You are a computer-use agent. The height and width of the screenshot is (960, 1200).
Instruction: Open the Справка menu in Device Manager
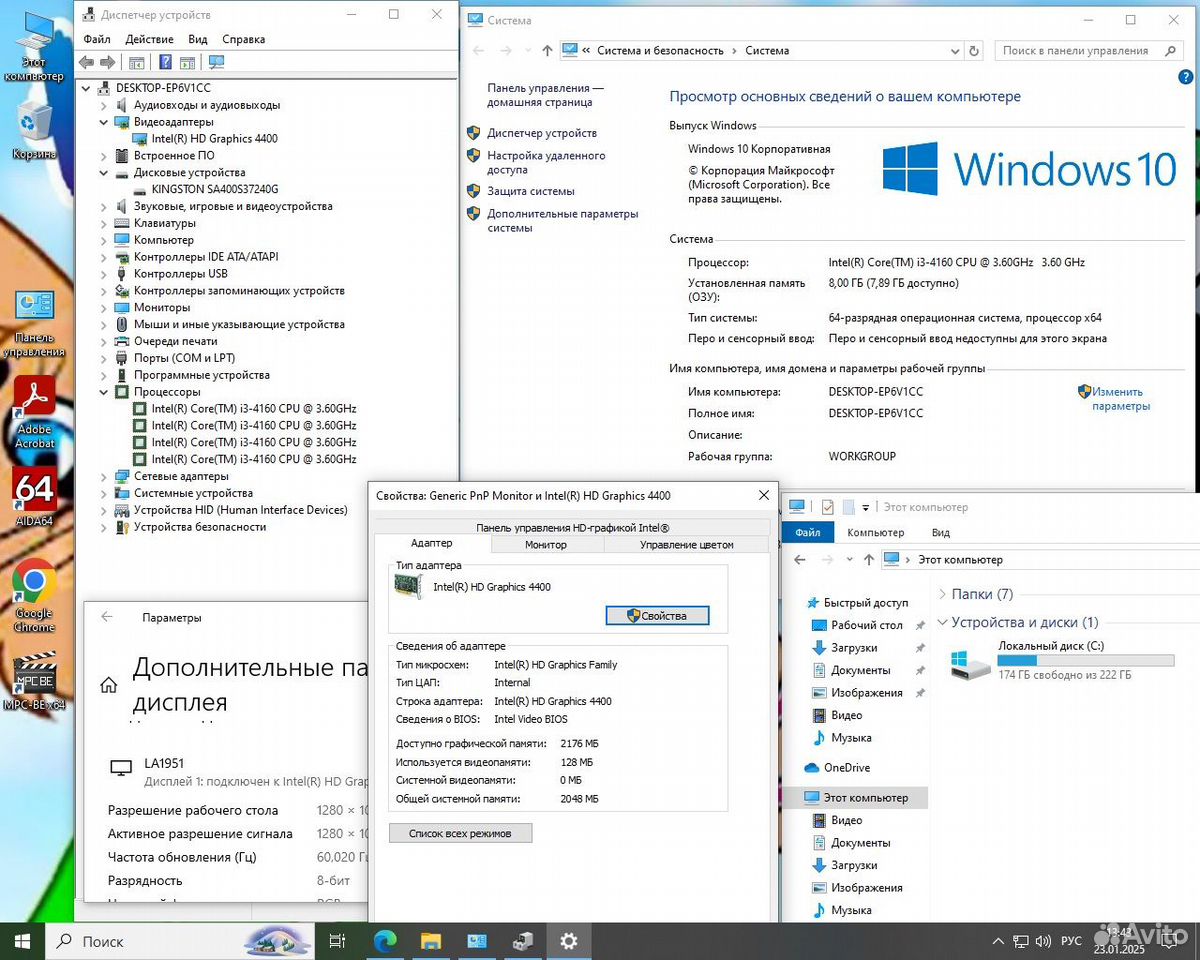(243, 39)
